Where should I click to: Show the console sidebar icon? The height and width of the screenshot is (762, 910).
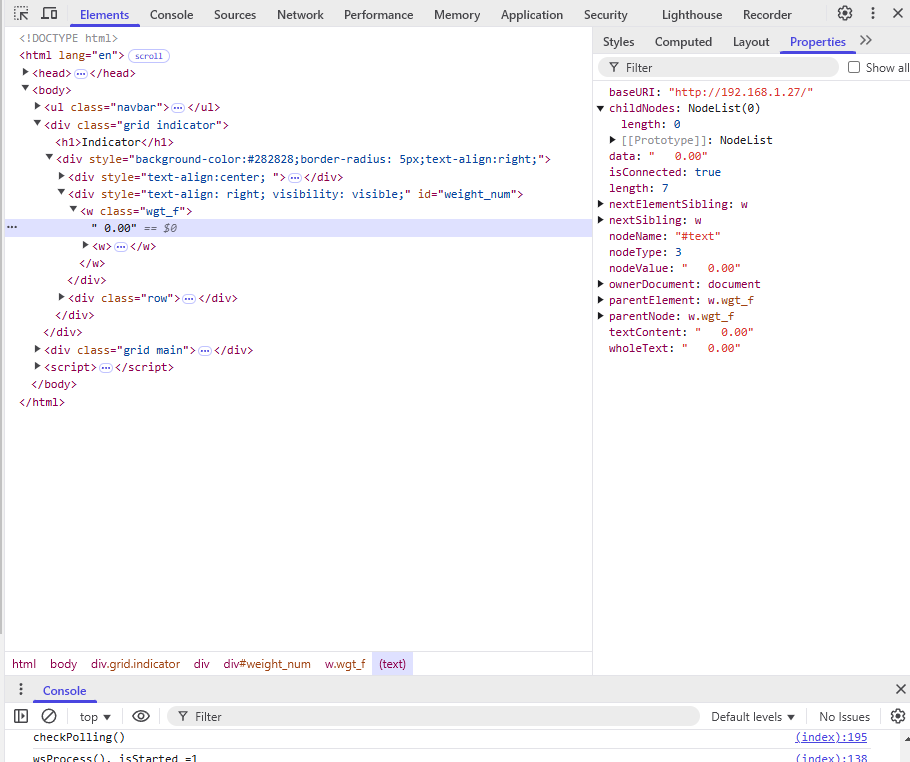pyautogui.click(x=21, y=716)
